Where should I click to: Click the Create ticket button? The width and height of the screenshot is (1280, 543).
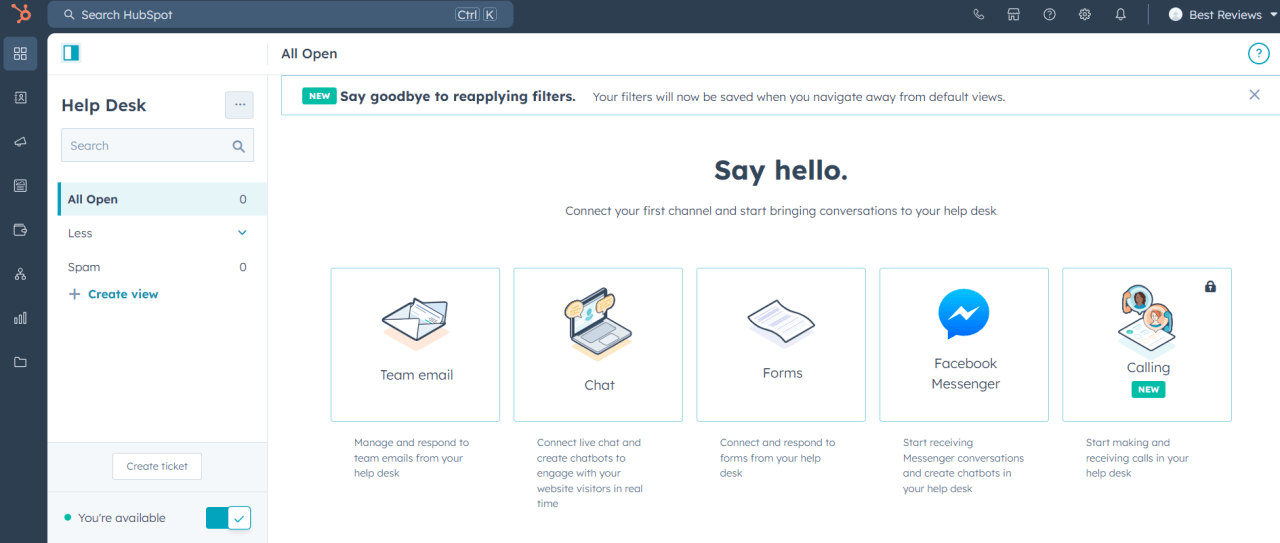157,466
